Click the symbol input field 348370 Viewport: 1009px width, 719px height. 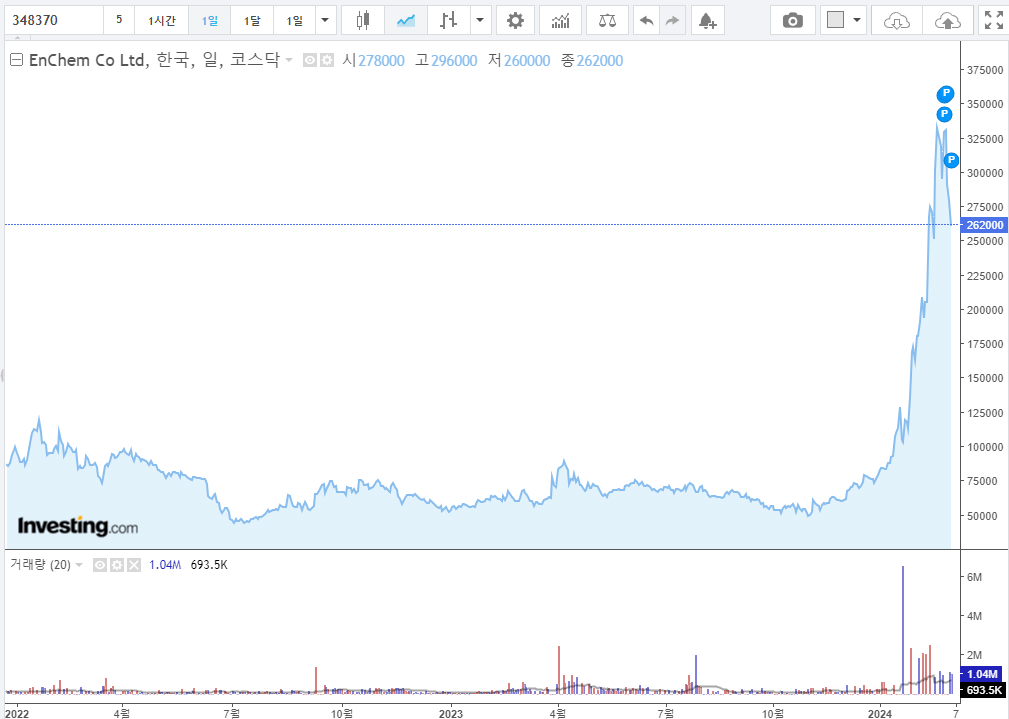[x=54, y=20]
